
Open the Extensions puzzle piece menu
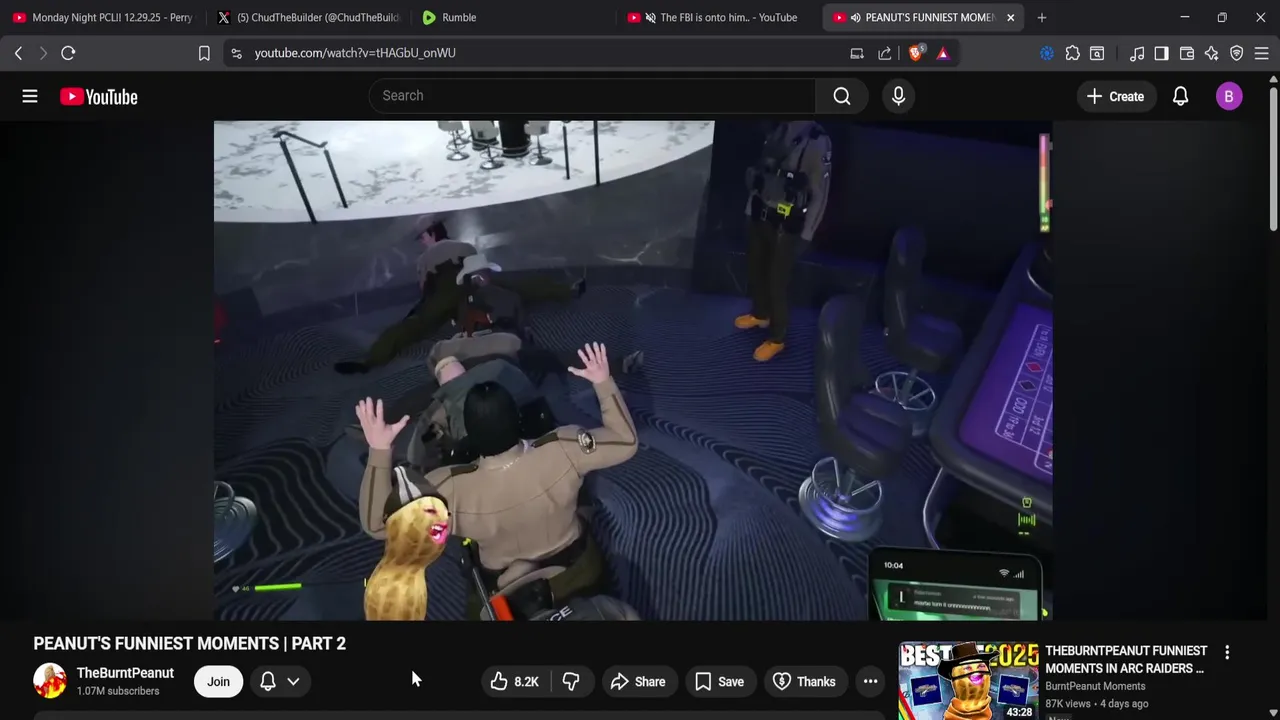(x=1072, y=53)
